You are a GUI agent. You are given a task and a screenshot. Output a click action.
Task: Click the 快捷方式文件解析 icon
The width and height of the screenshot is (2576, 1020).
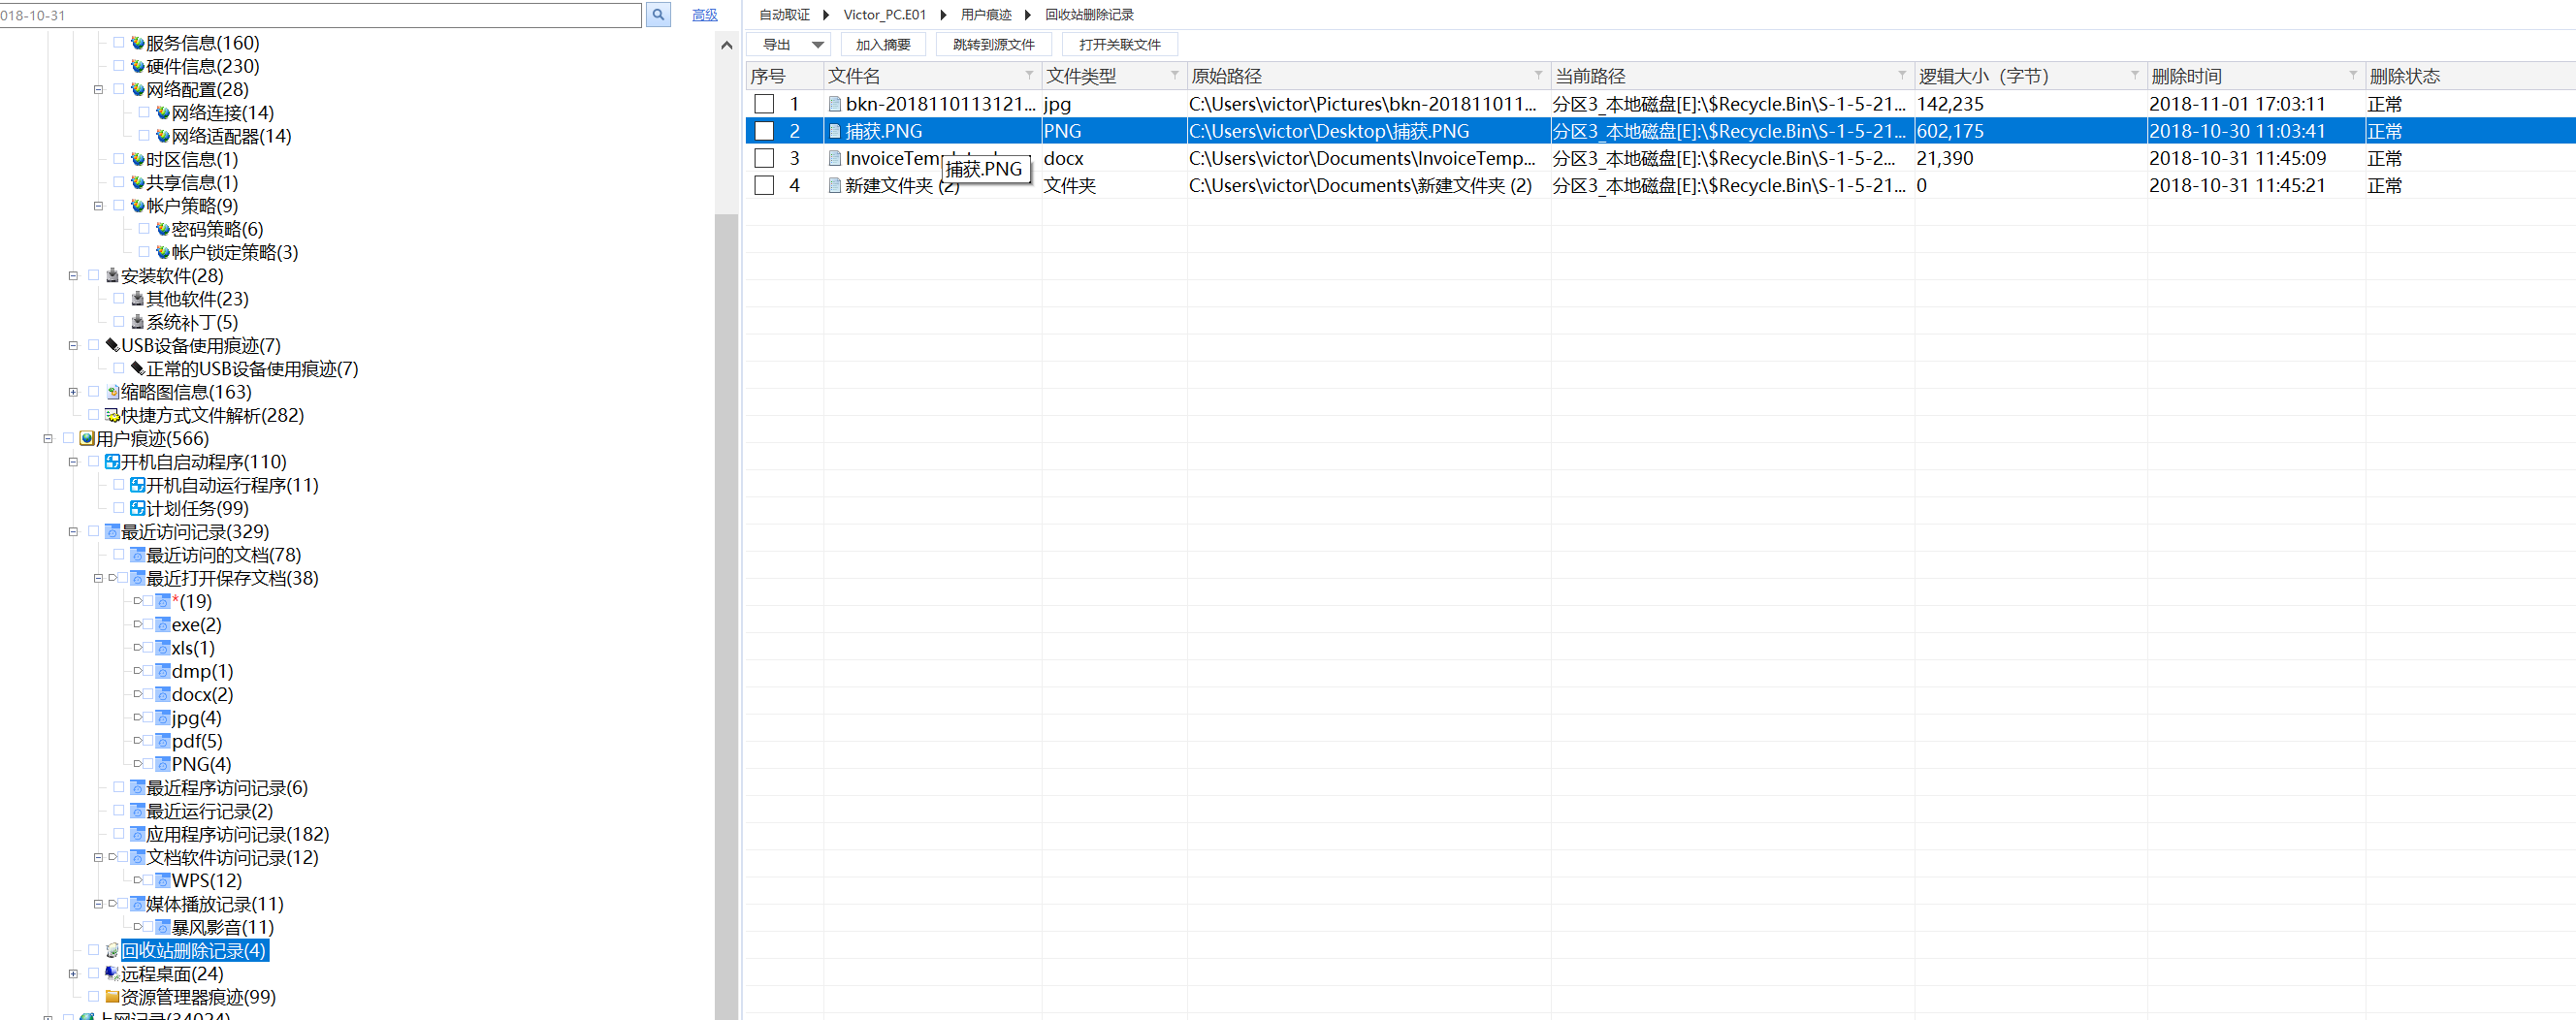(x=112, y=416)
